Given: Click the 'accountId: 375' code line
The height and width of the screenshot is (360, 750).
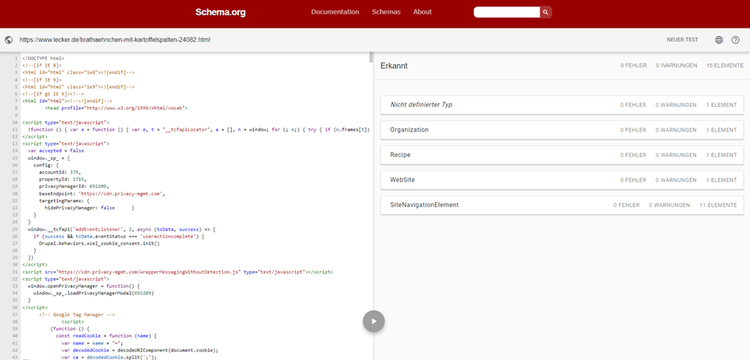Looking at the screenshot, I should [60, 172].
